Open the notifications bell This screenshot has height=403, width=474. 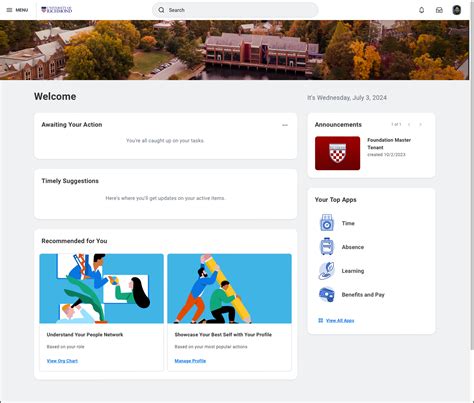pos(422,10)
